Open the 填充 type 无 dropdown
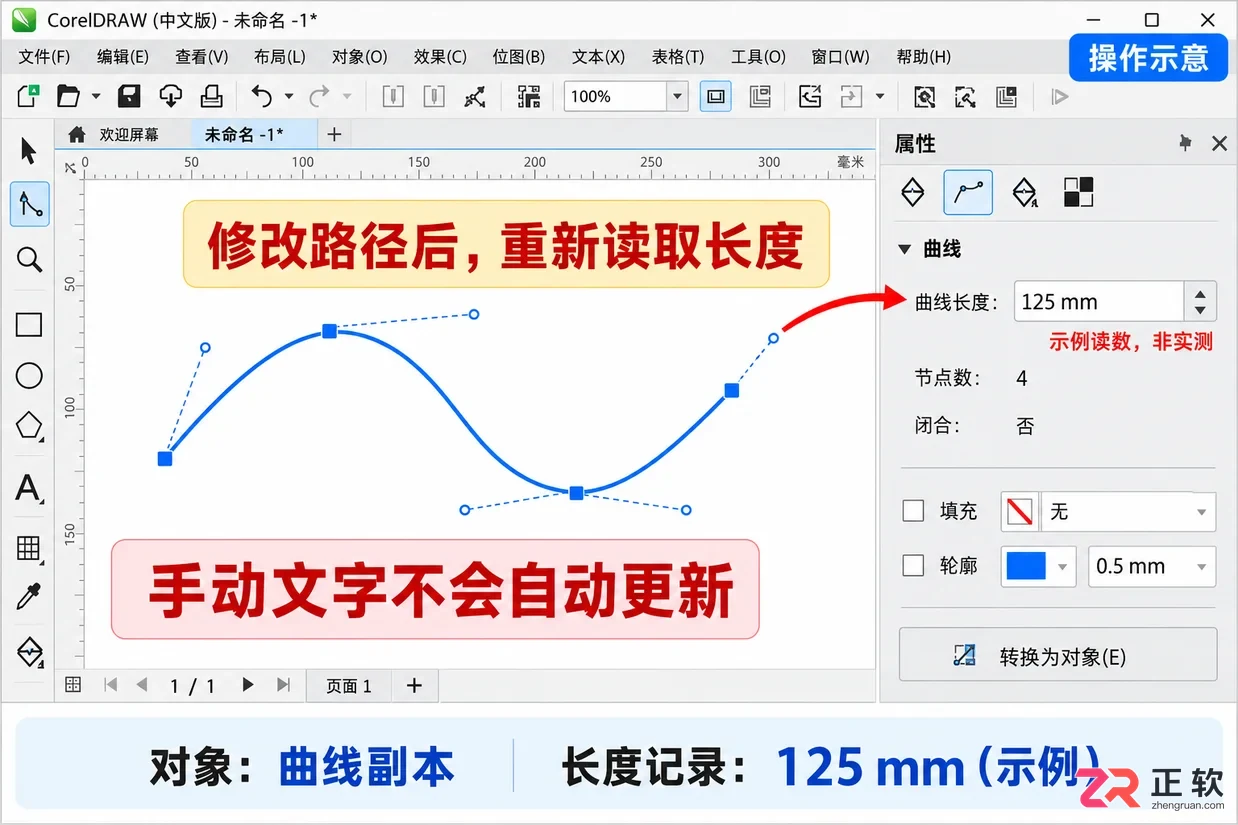 (1129, 512)
